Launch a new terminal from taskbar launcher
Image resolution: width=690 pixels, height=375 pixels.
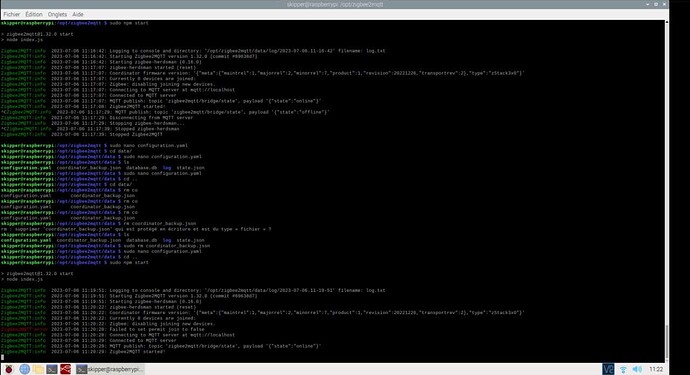52,369
